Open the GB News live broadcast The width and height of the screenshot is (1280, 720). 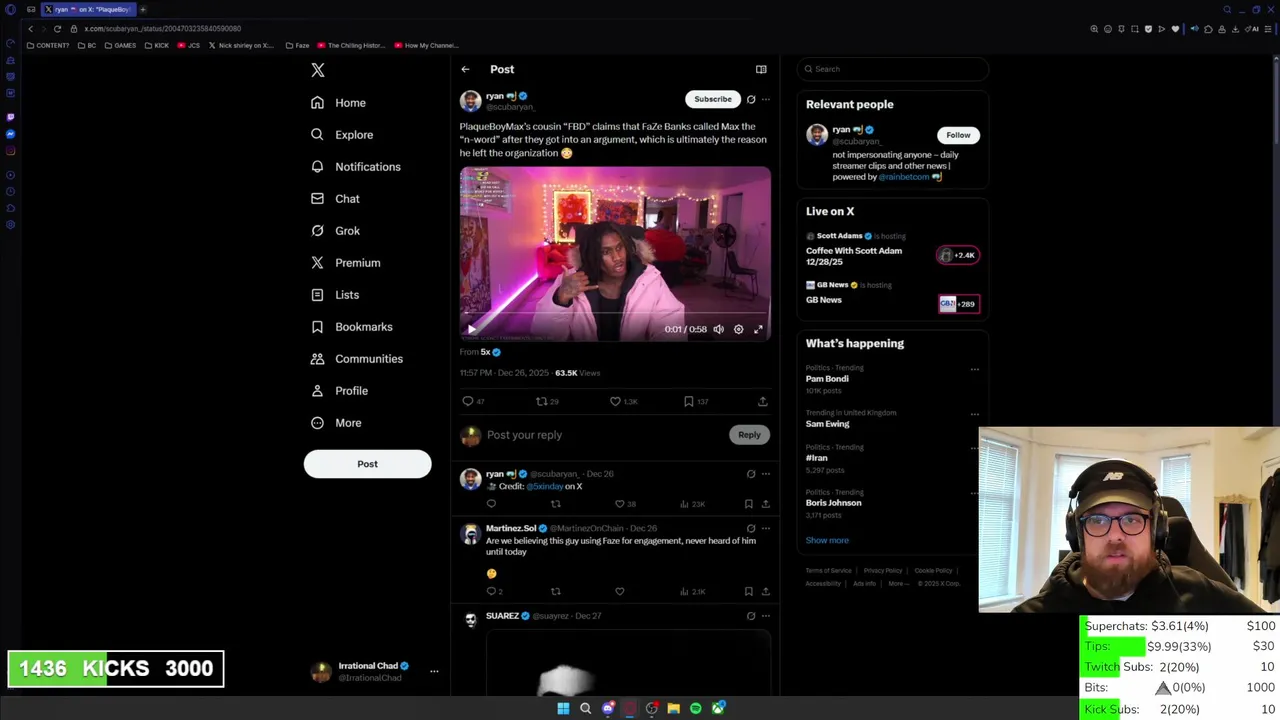(892, 295)
